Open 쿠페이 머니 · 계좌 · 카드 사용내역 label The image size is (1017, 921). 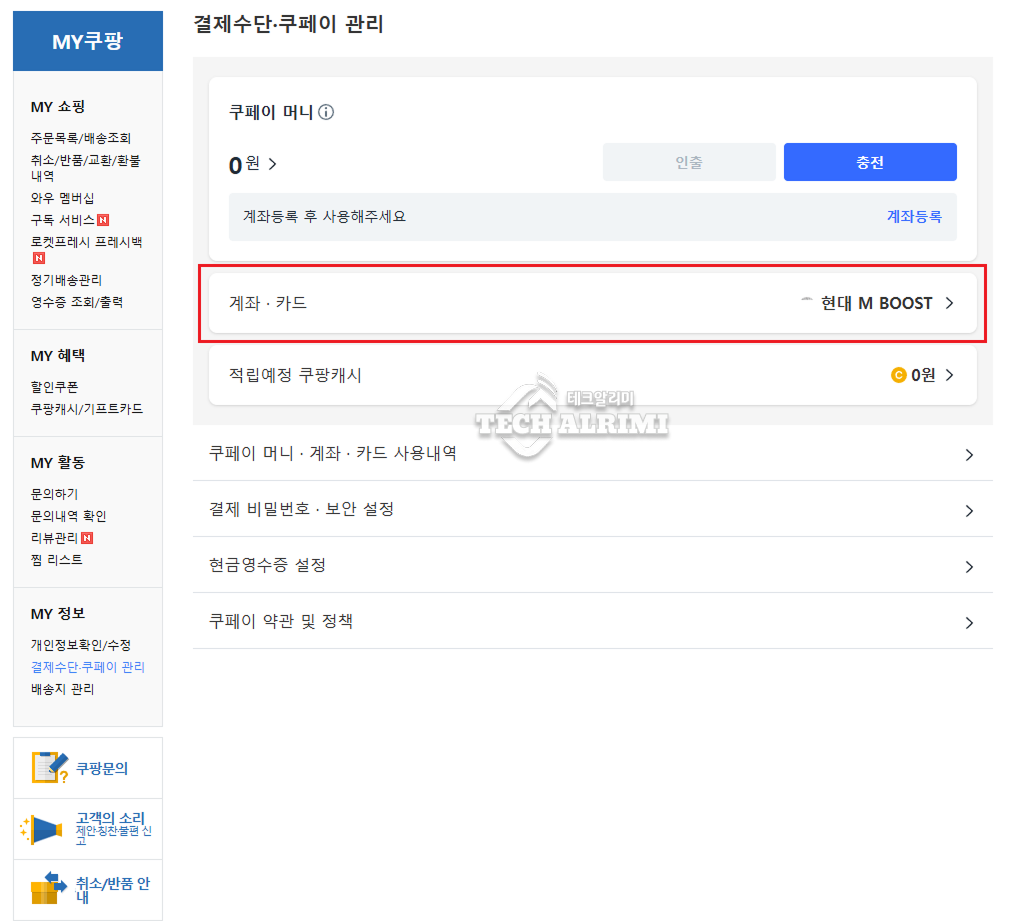(333, 453)
